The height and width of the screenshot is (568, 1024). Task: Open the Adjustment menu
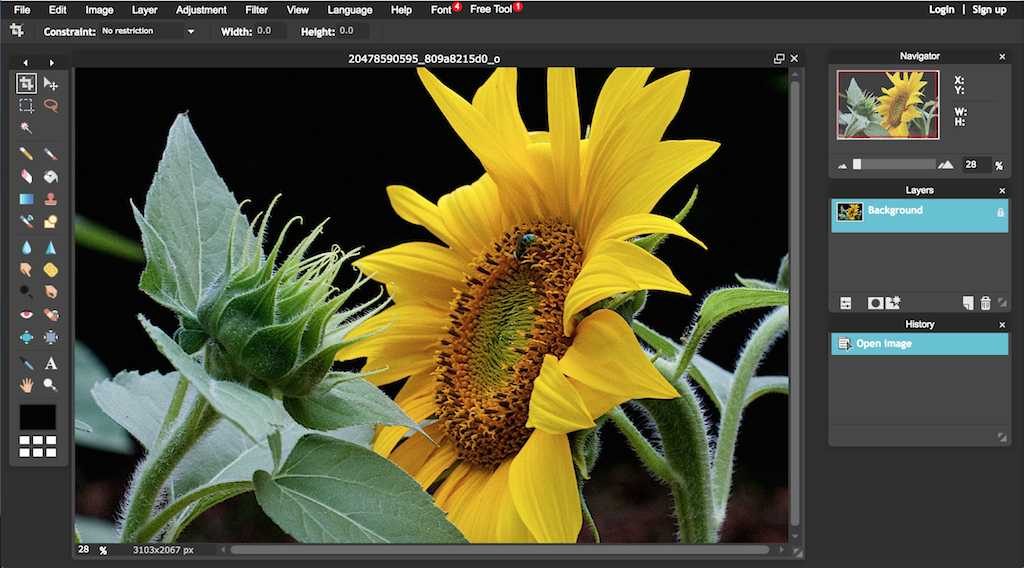click(201, 10)
